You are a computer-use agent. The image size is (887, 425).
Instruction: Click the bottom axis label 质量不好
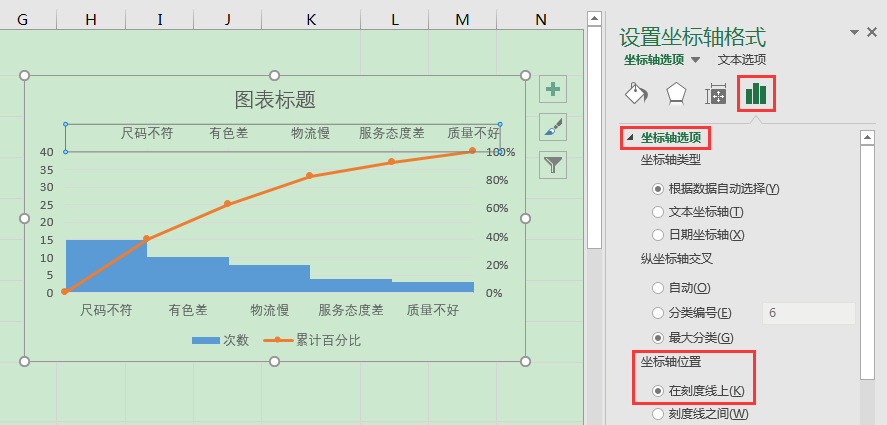[x=433, y=310]
